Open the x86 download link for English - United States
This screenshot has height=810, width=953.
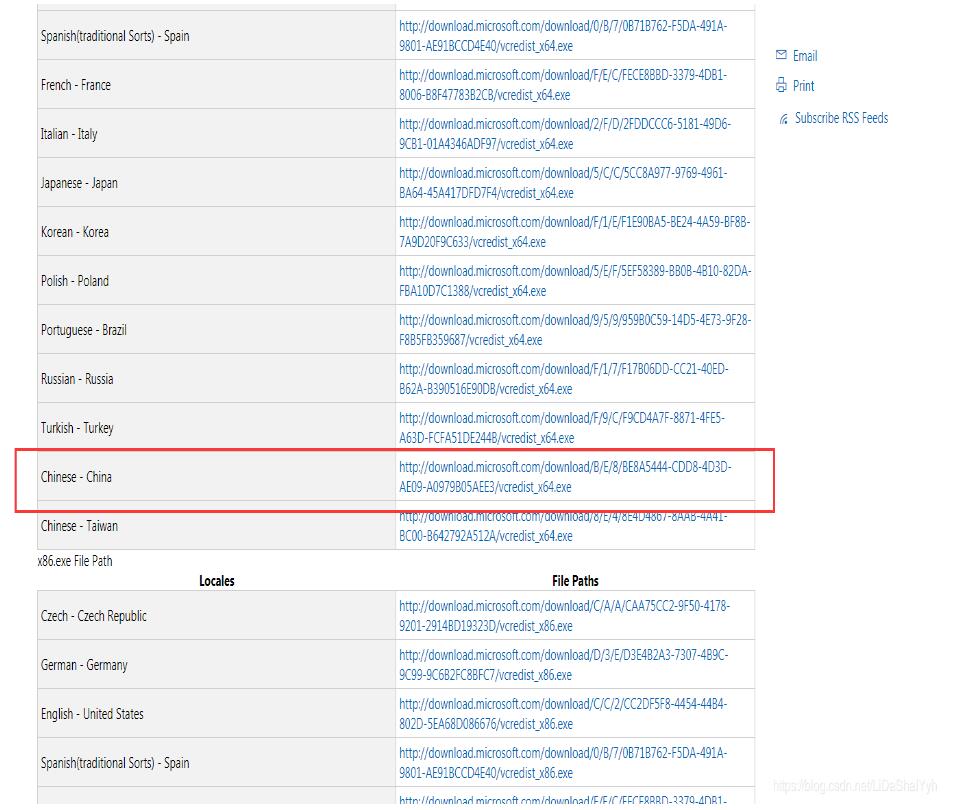tap(563, 714)
